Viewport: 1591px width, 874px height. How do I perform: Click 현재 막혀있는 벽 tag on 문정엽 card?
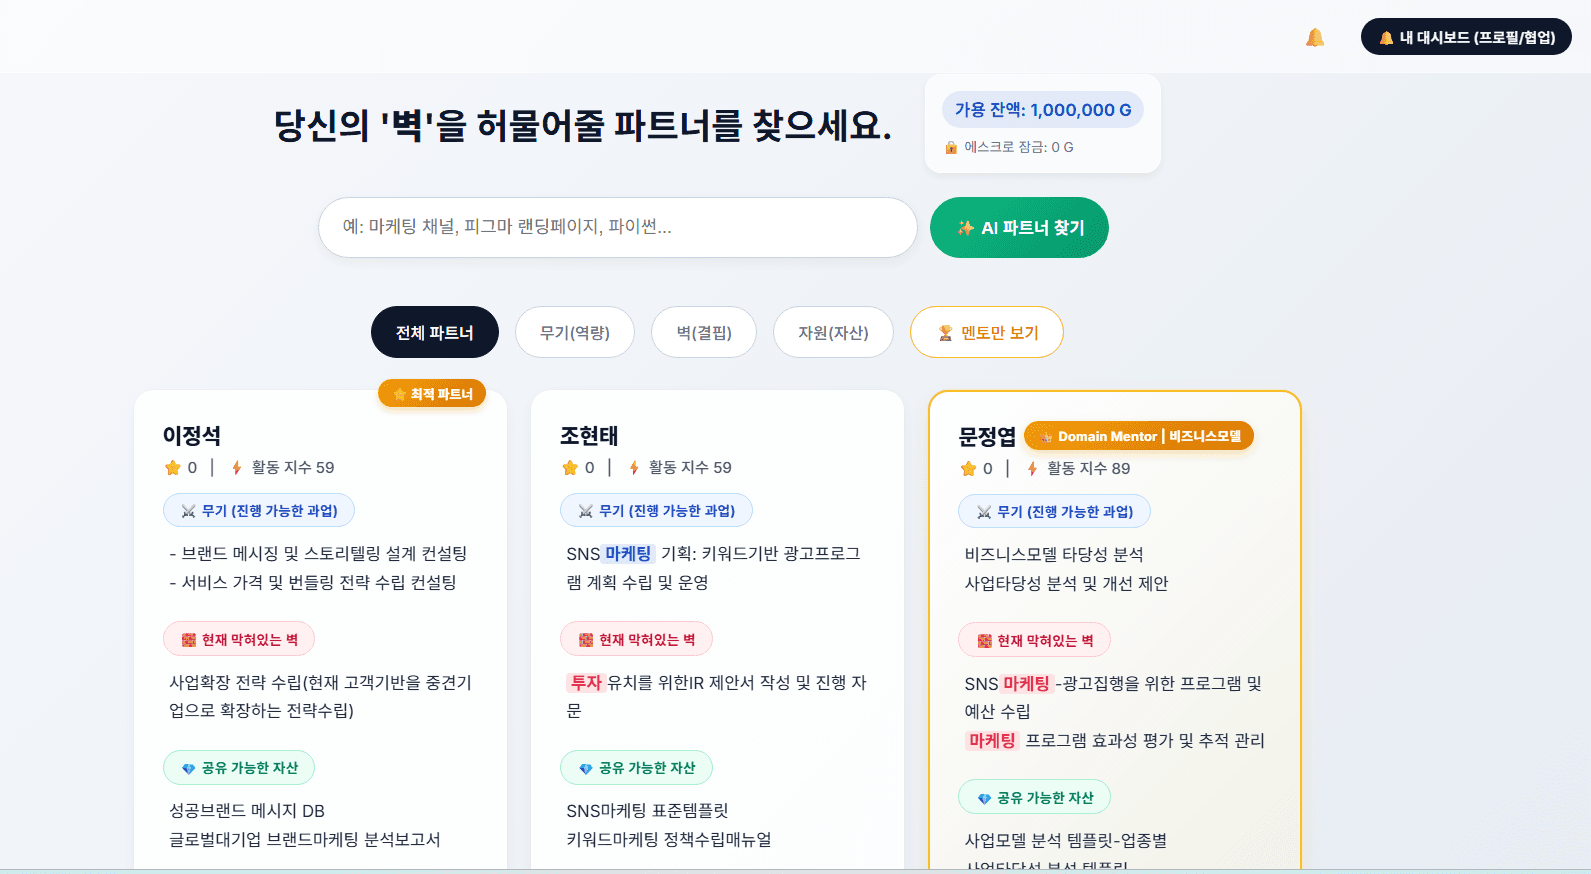1034,640
